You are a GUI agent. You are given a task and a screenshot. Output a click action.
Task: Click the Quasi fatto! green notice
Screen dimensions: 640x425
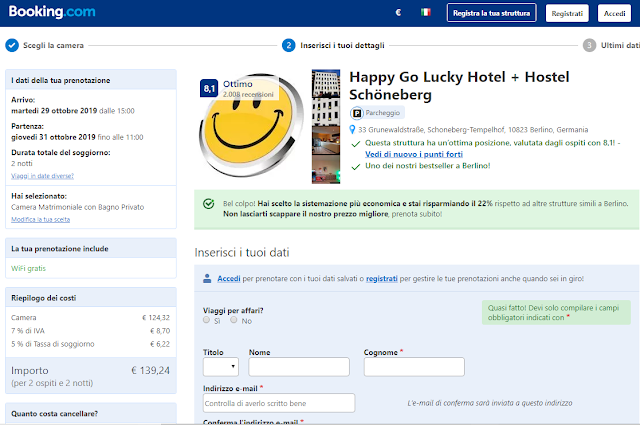click(556, 313)
